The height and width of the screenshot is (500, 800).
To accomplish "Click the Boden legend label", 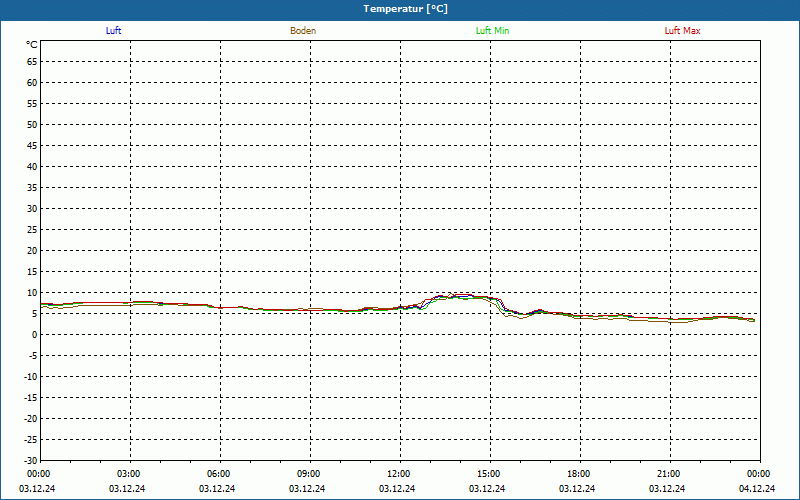I will (x=303, y=31).
